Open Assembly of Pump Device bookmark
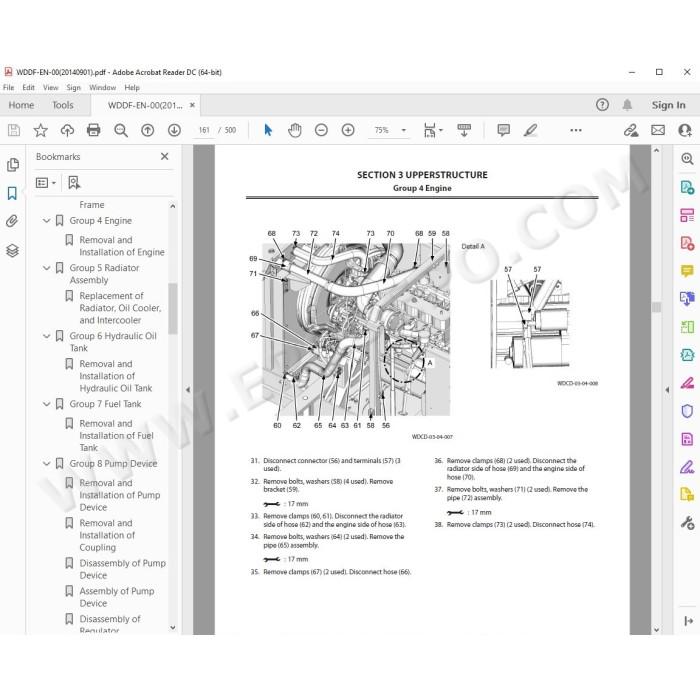 click(117, 597)
